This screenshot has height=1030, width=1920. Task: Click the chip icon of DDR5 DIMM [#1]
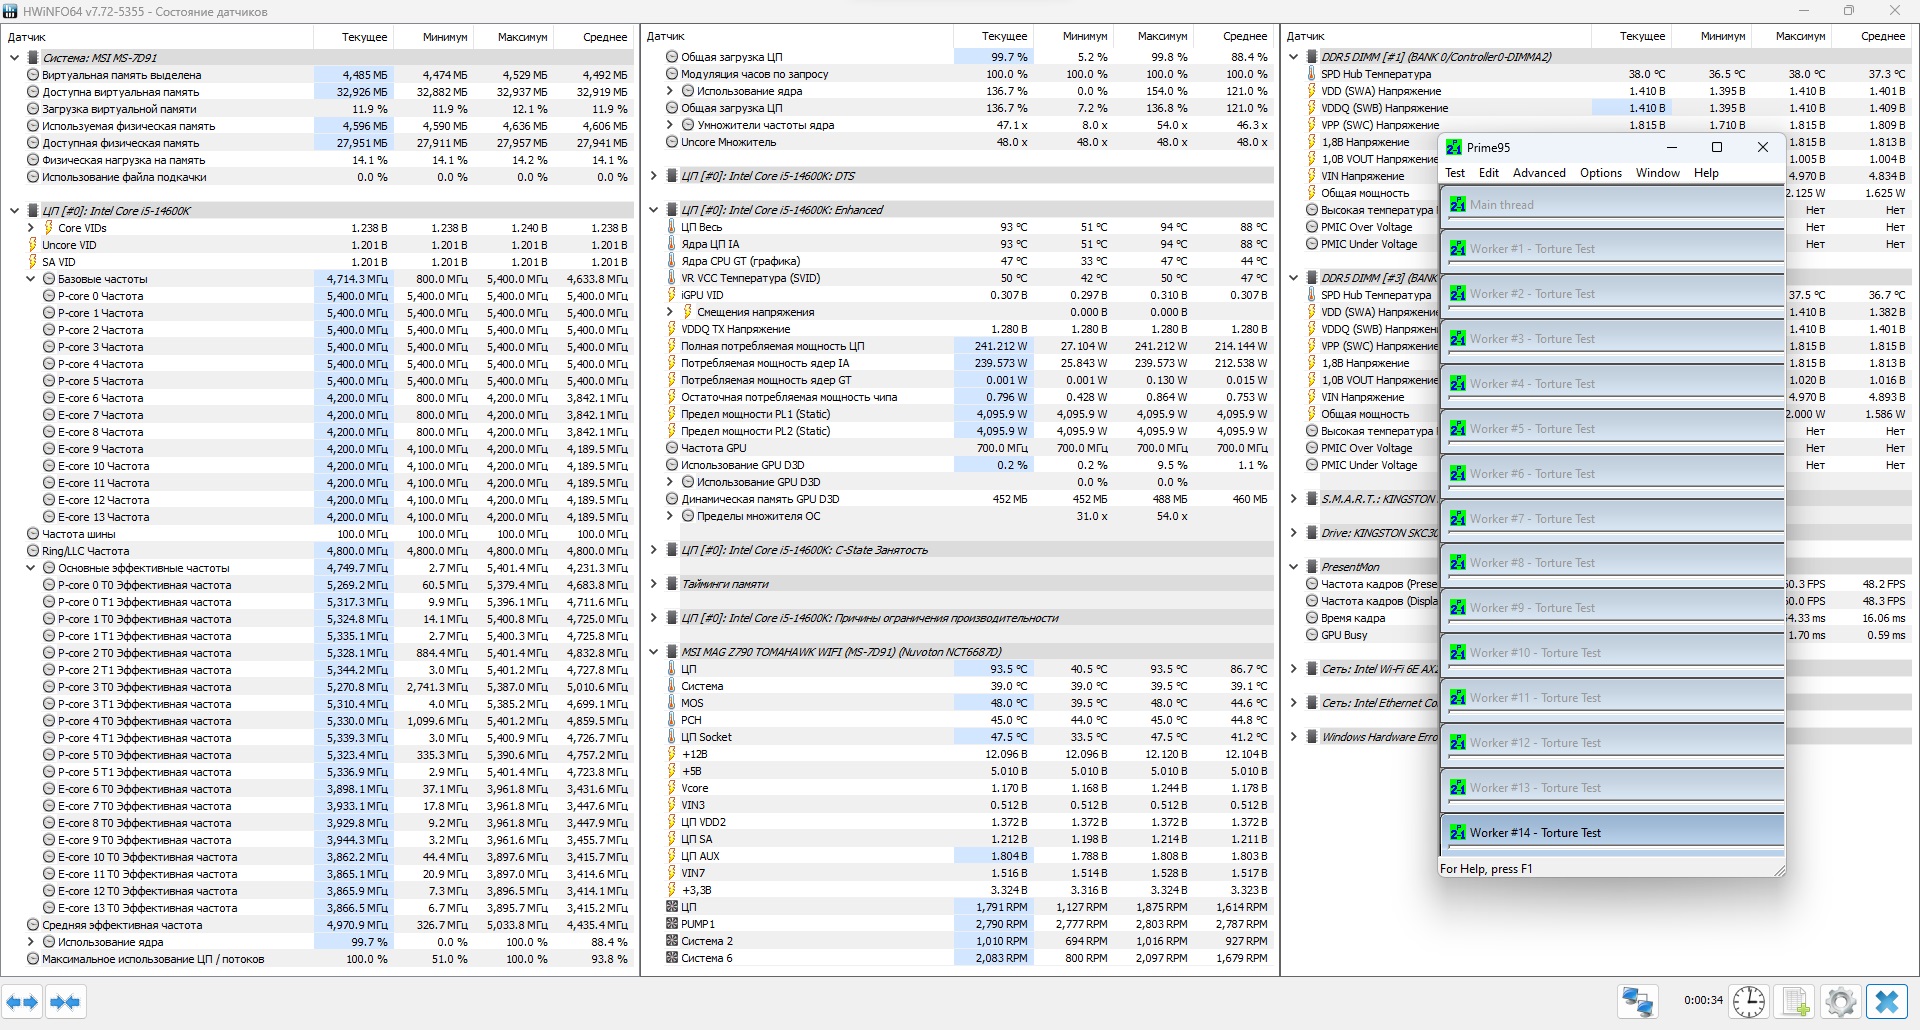click(x=1311, y=57)
